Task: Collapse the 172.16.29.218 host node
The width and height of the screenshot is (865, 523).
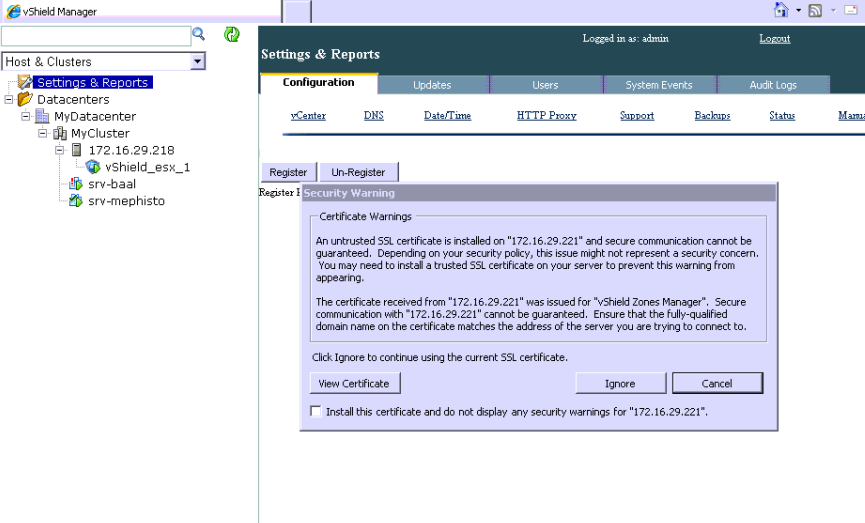Action: click(60, 150)
